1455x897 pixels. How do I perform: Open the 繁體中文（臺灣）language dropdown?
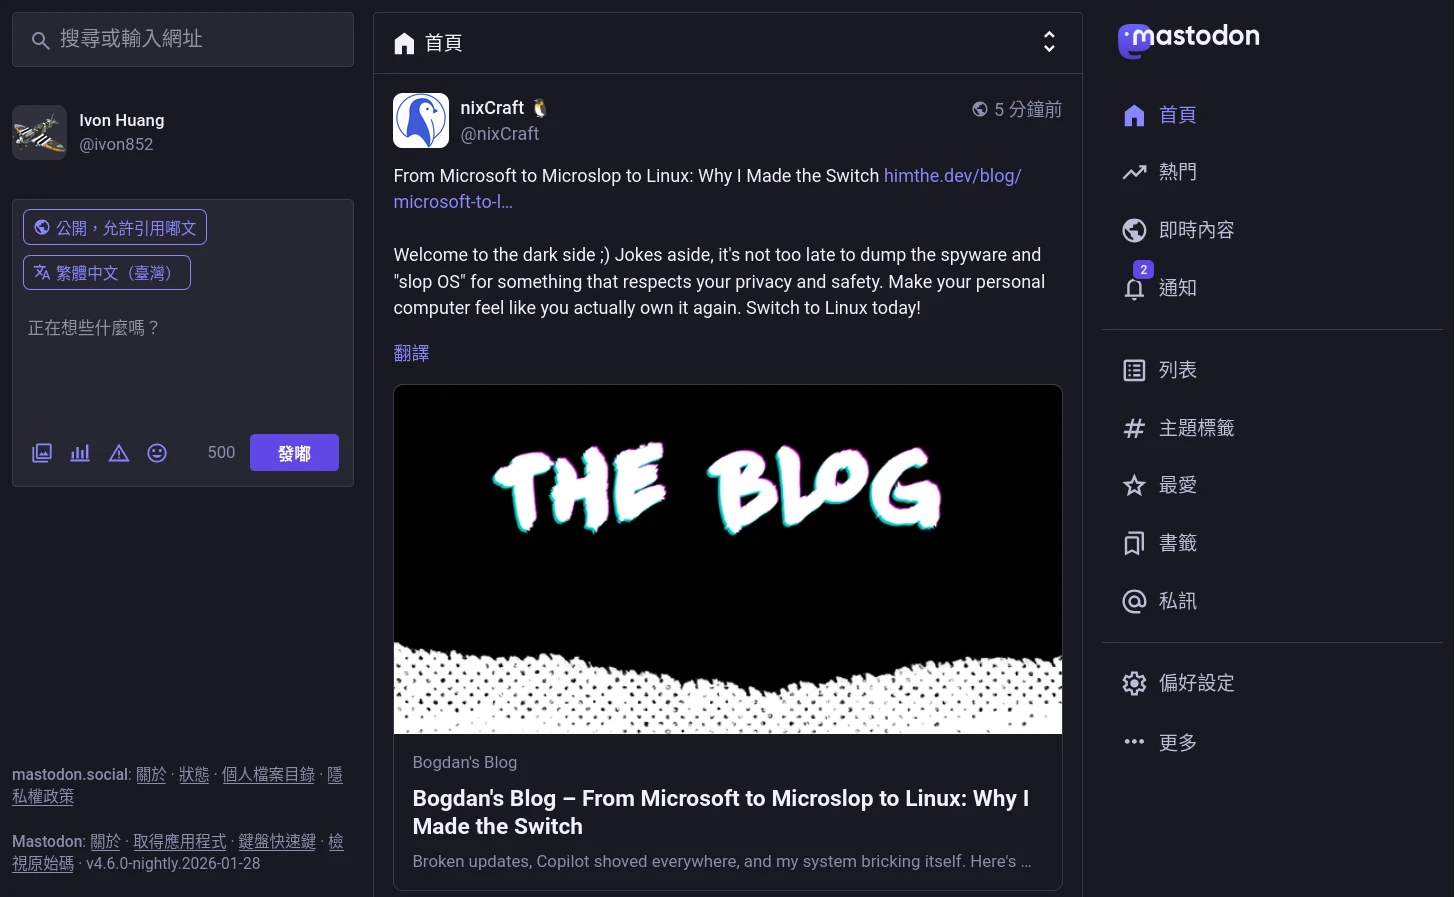[107, 272]
